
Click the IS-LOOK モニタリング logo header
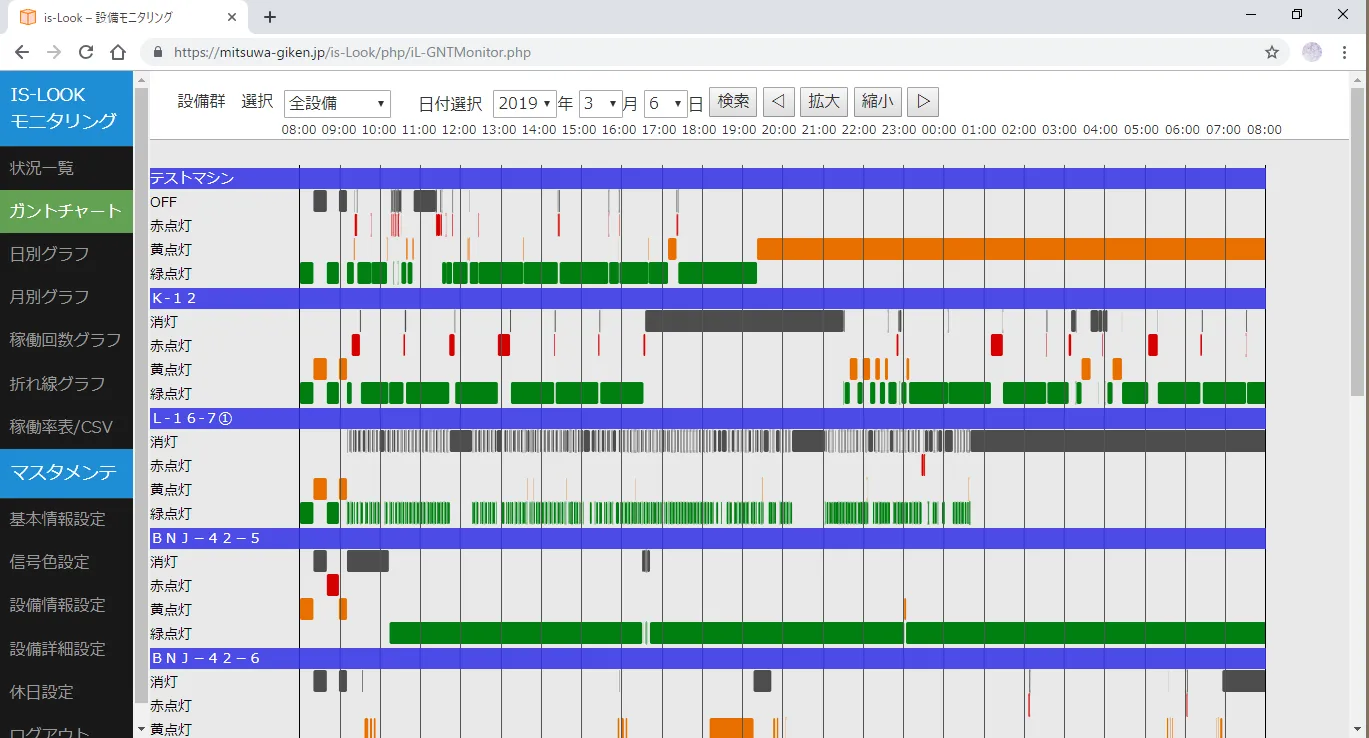click(x=66, y=108)
